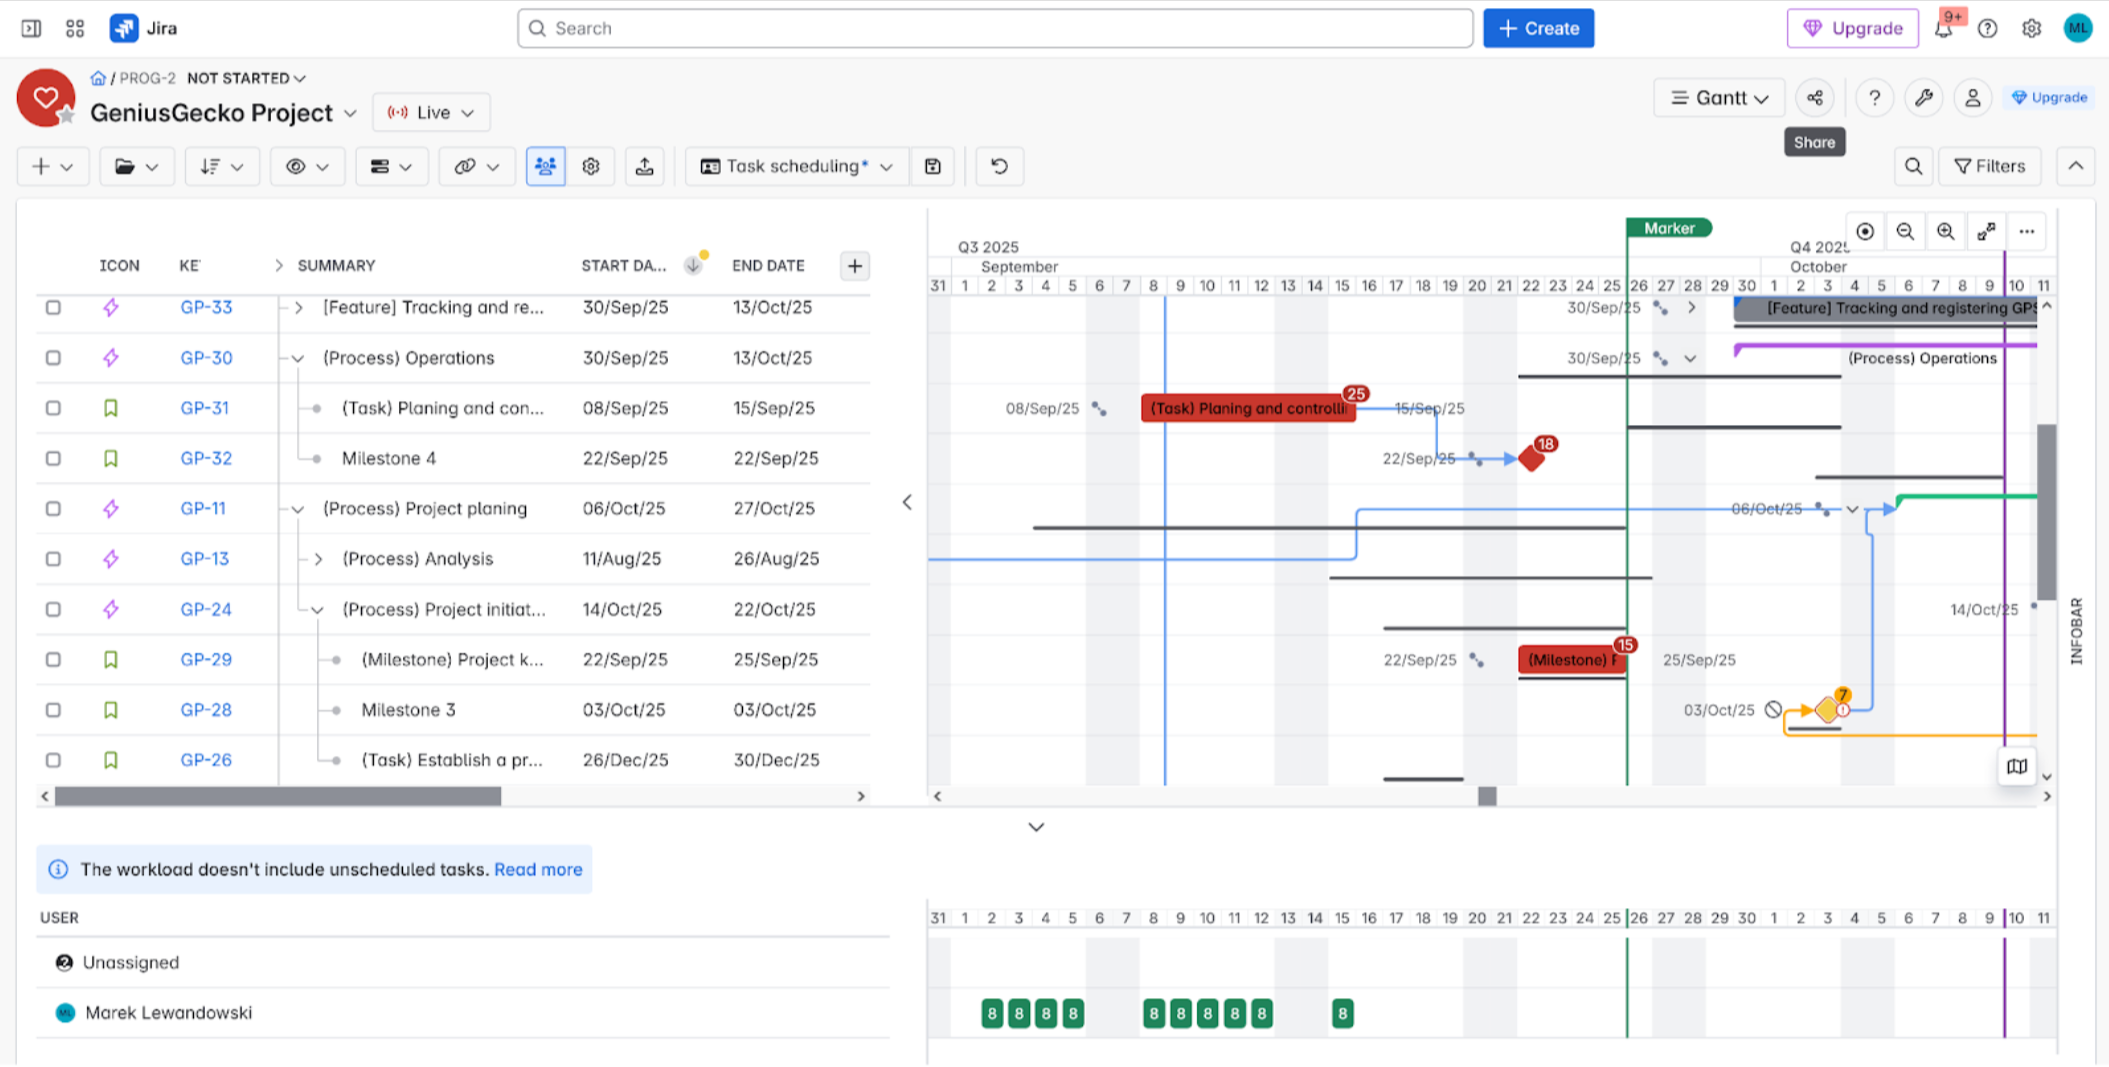Zoom out on the Gantt timeline
2109x1067 pixels.
point(1905,232)
